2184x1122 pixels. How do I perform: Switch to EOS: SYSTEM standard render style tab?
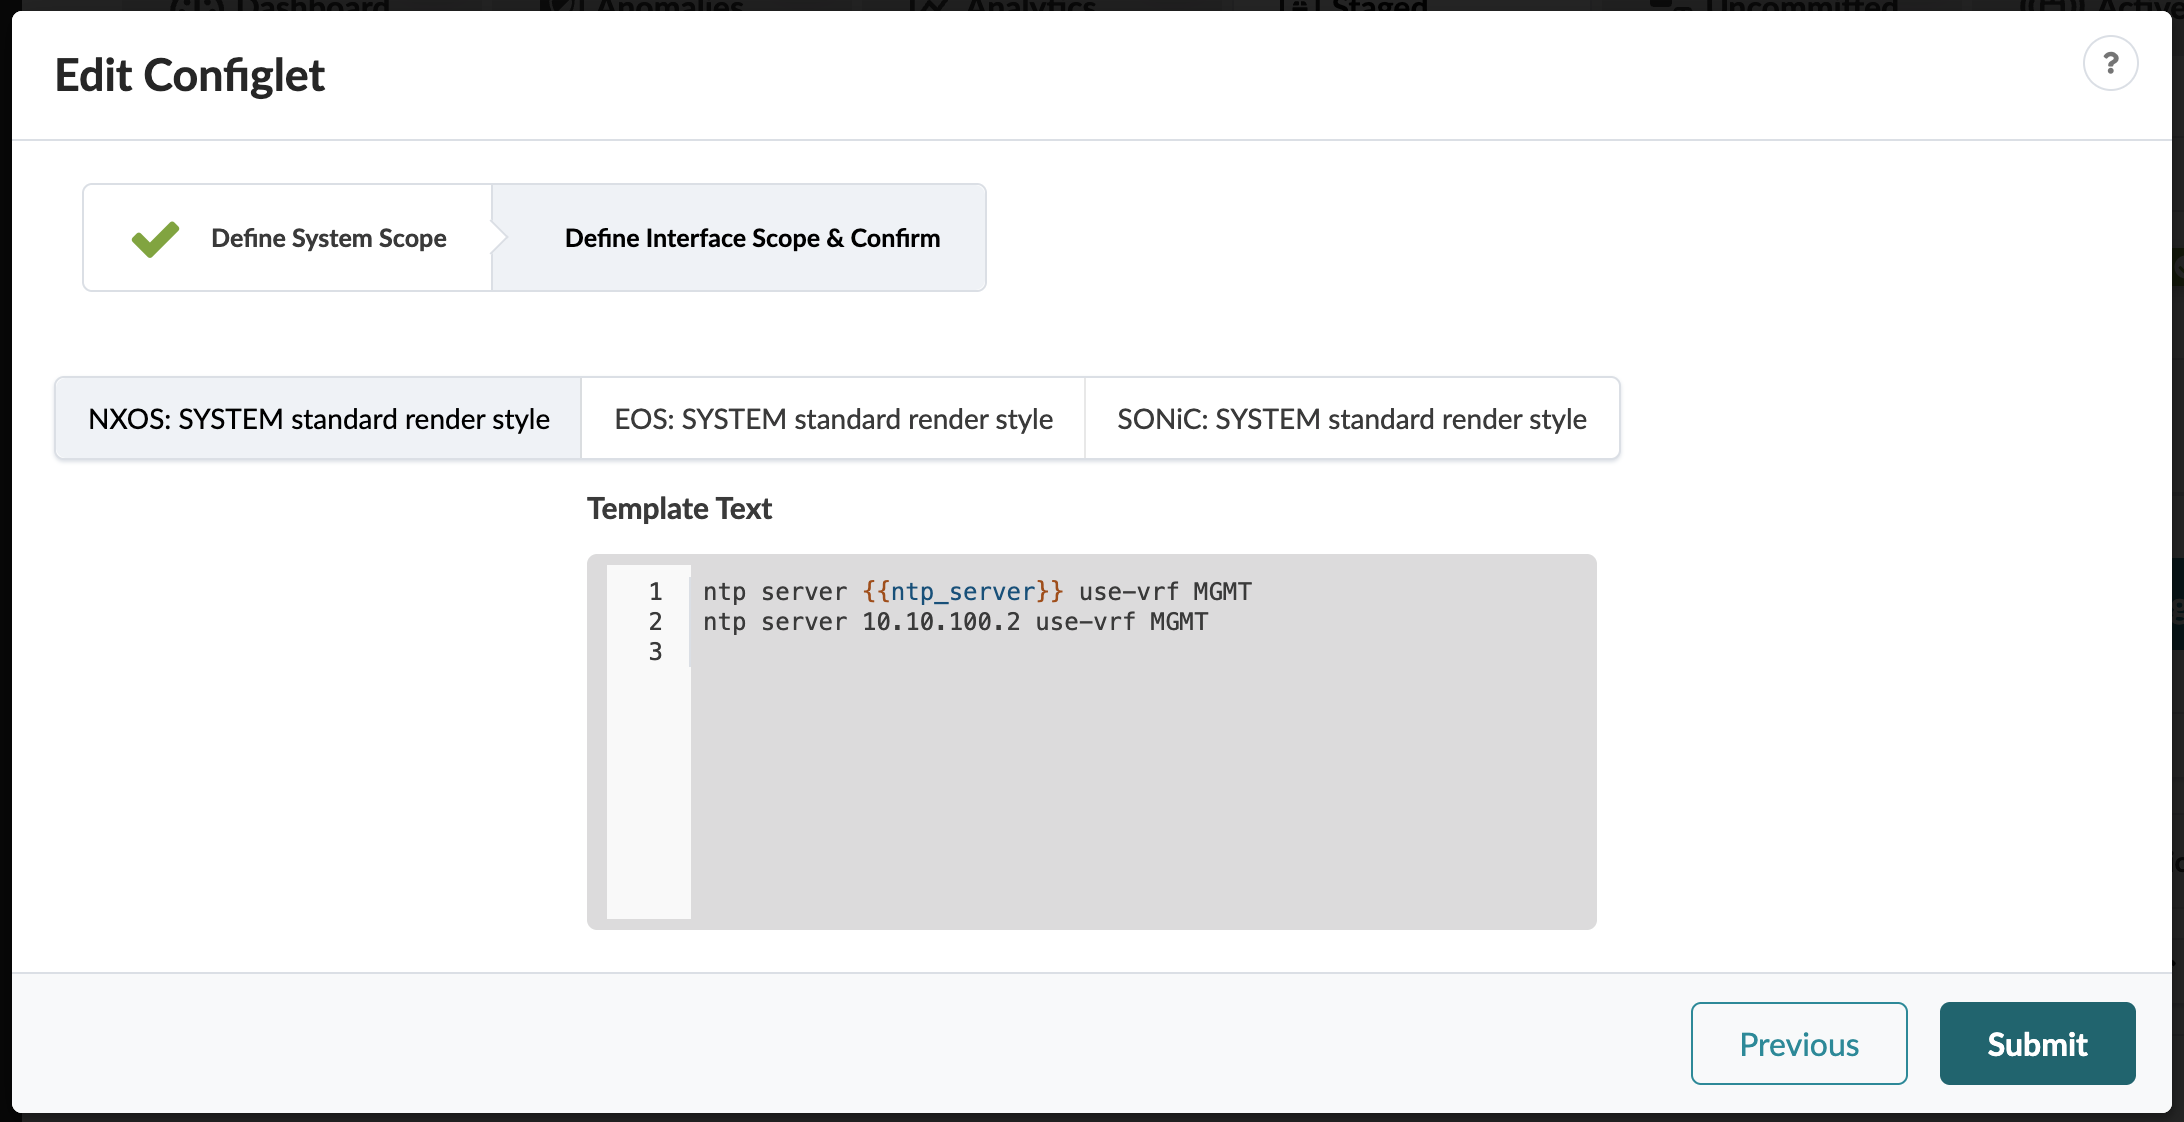833,419
